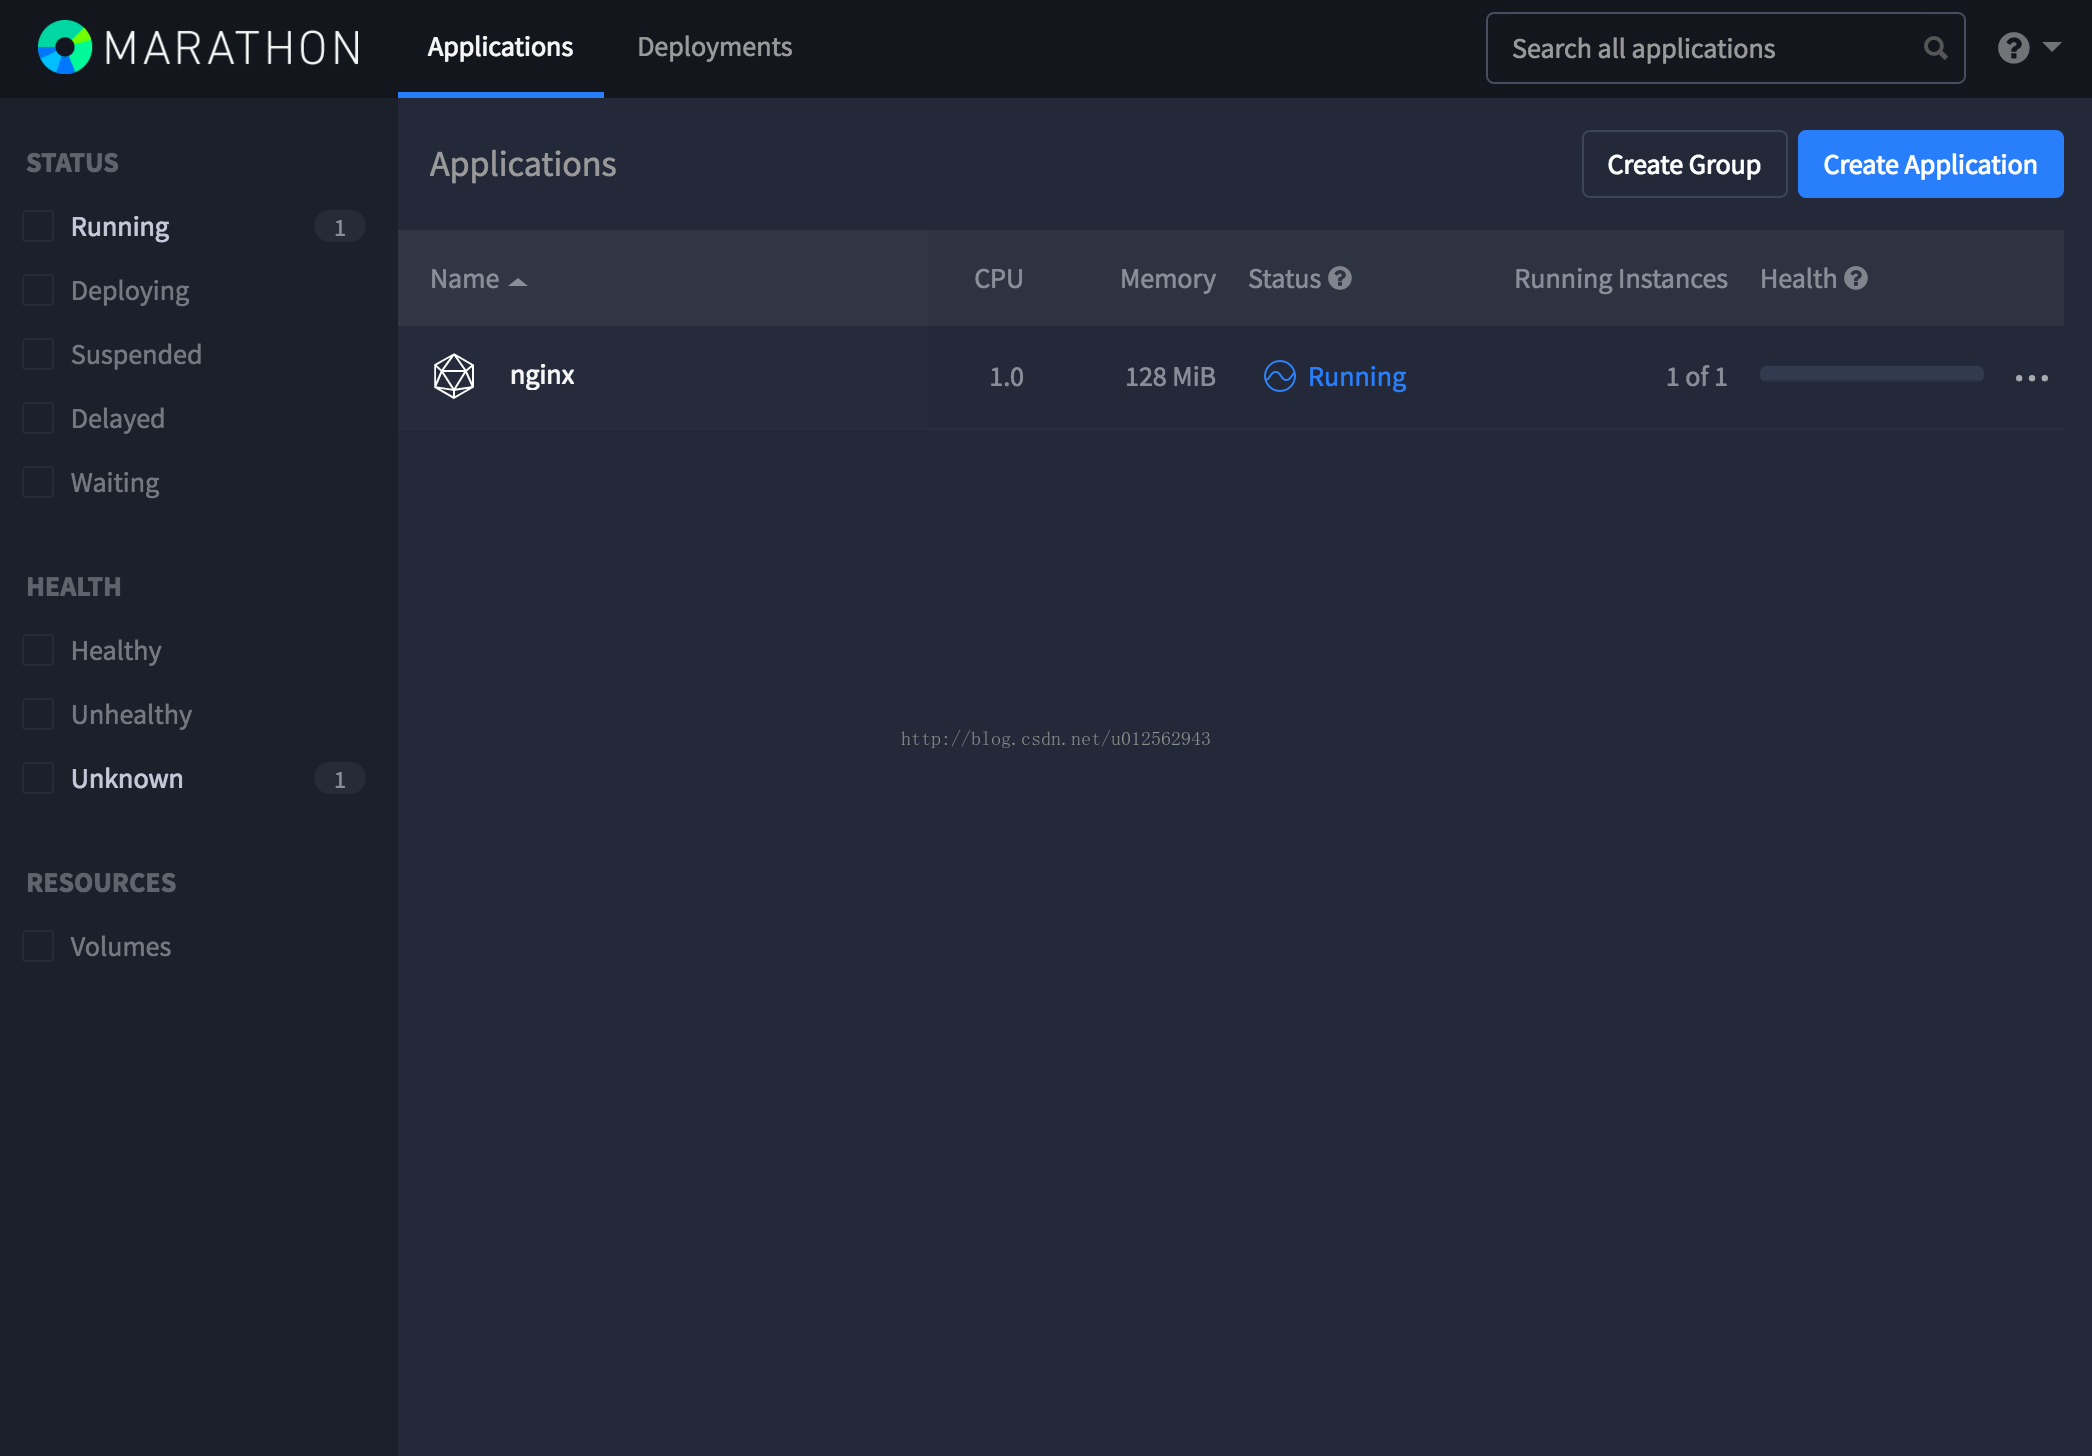This screenshot has height=1456, width=2092.
Task: Focus the Search all applications field
Action: (x=1725, y=48)
